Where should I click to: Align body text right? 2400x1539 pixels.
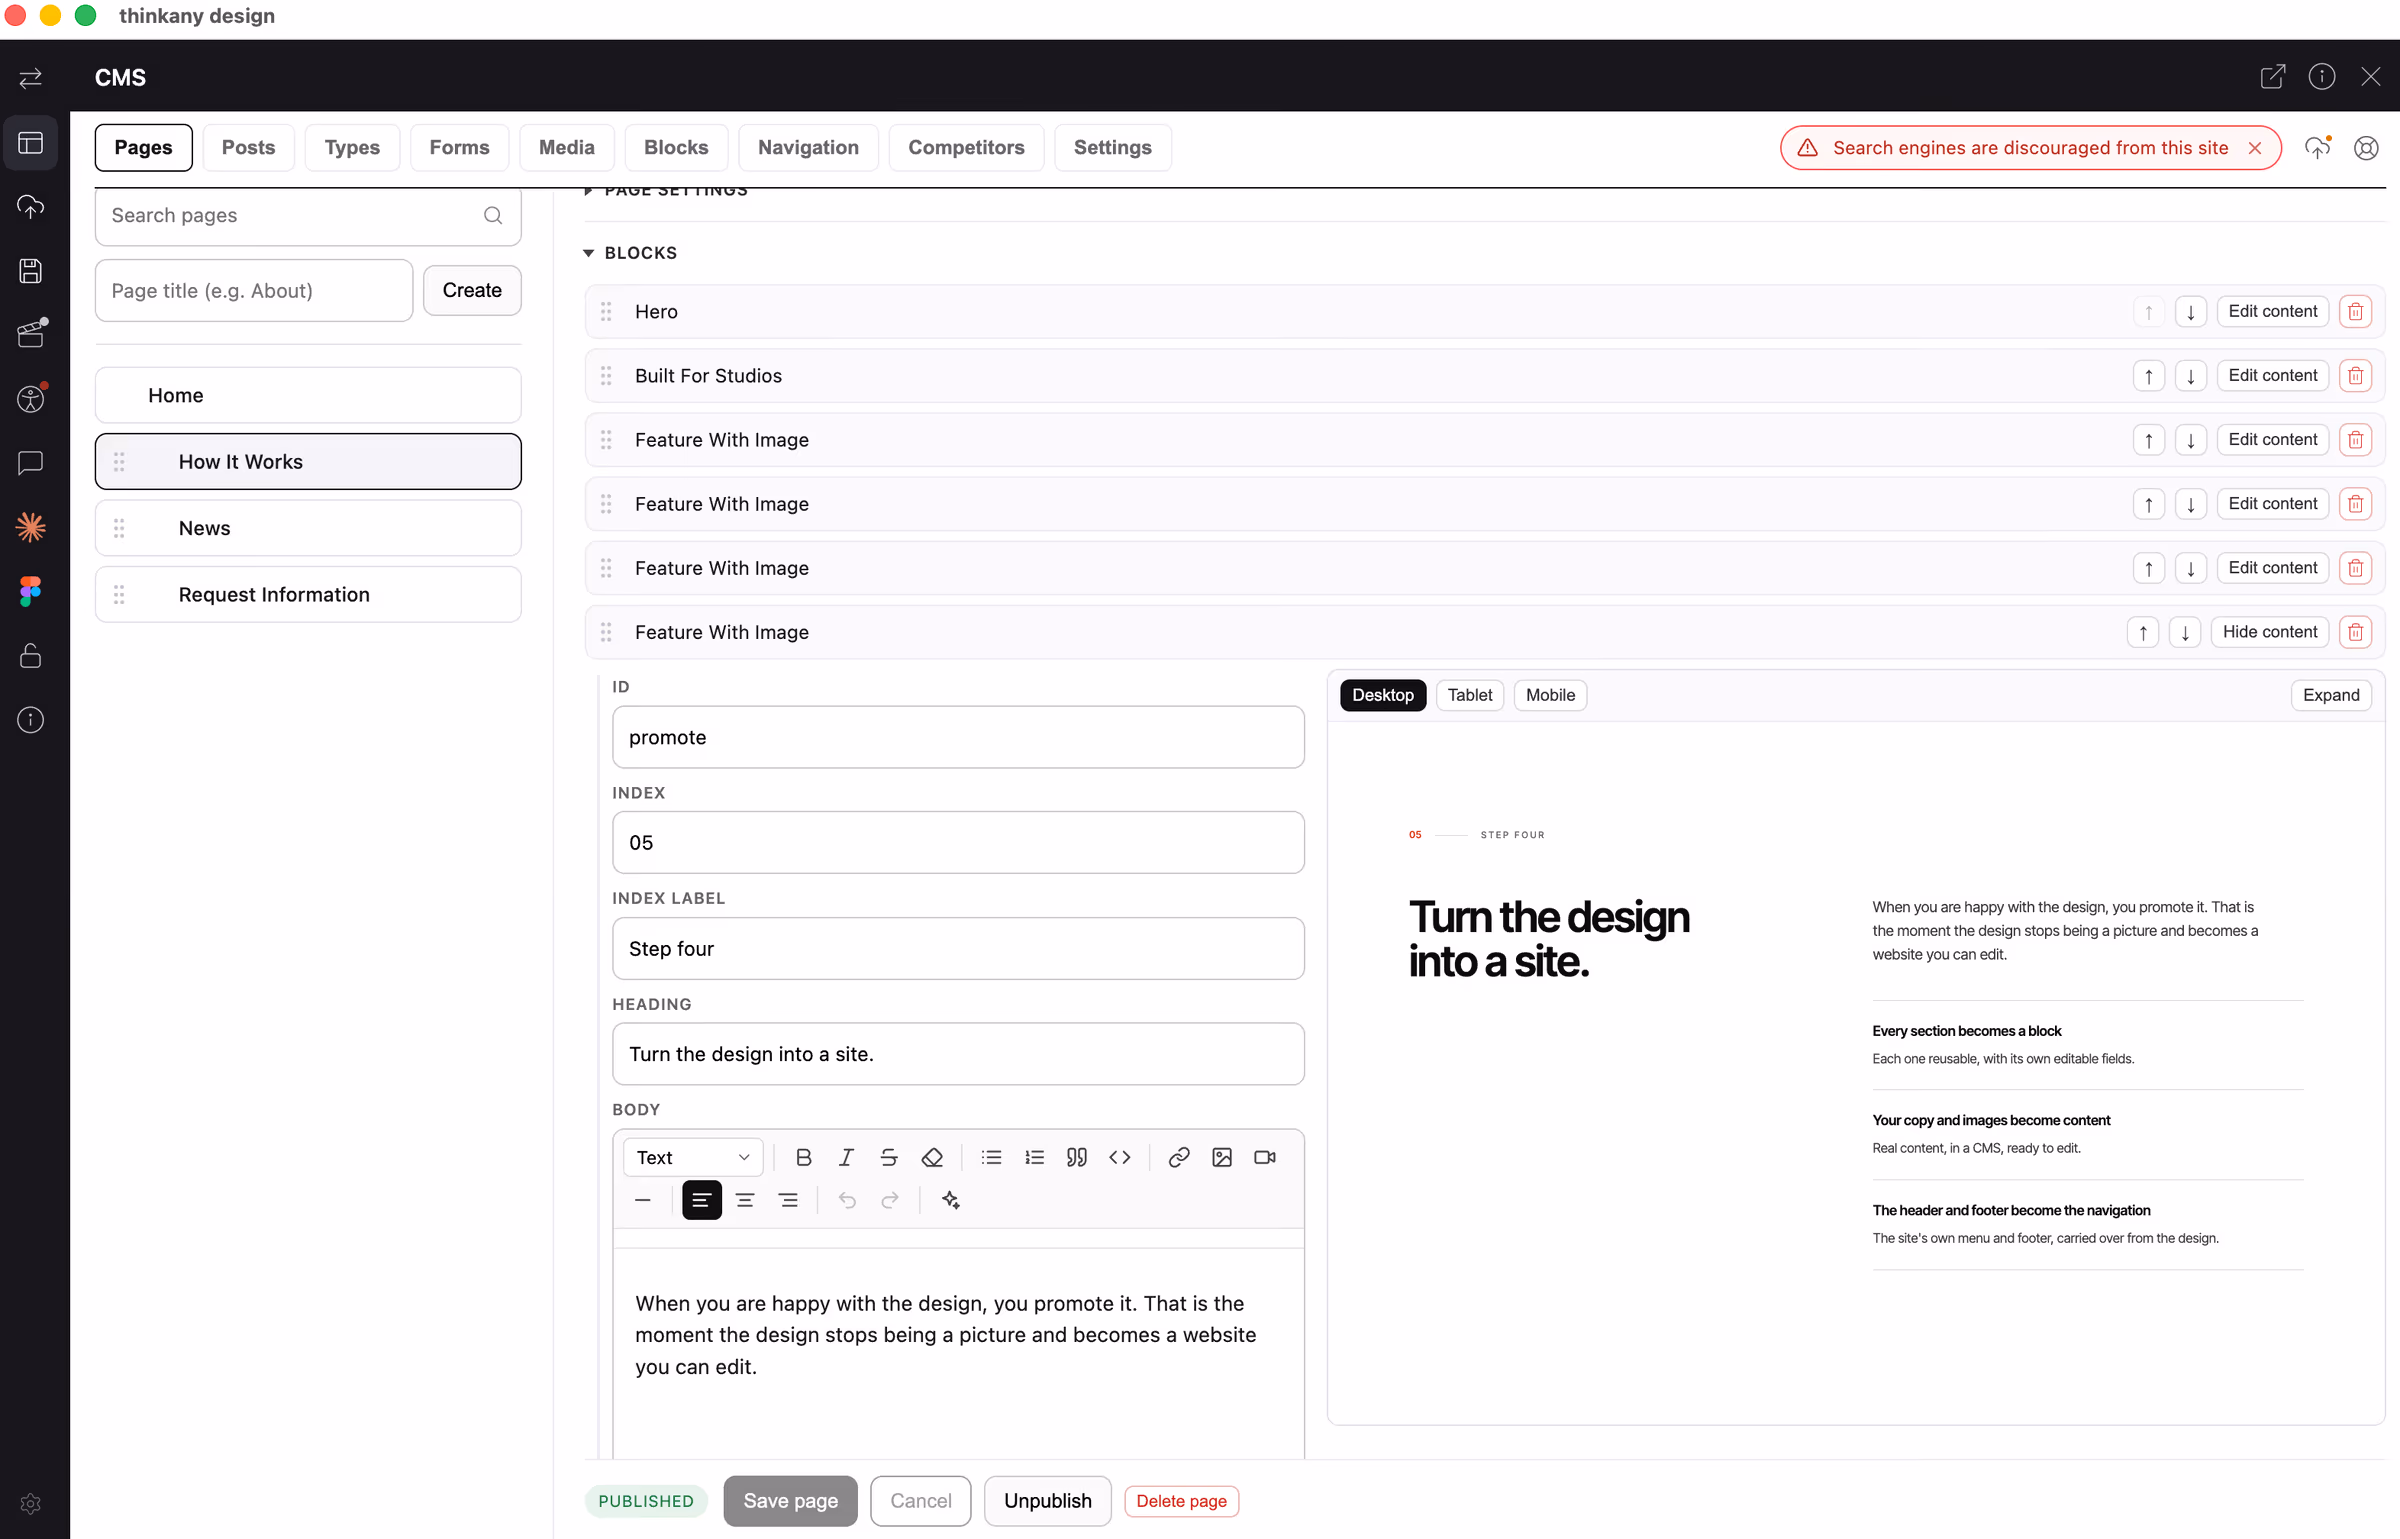[788, 1200]
